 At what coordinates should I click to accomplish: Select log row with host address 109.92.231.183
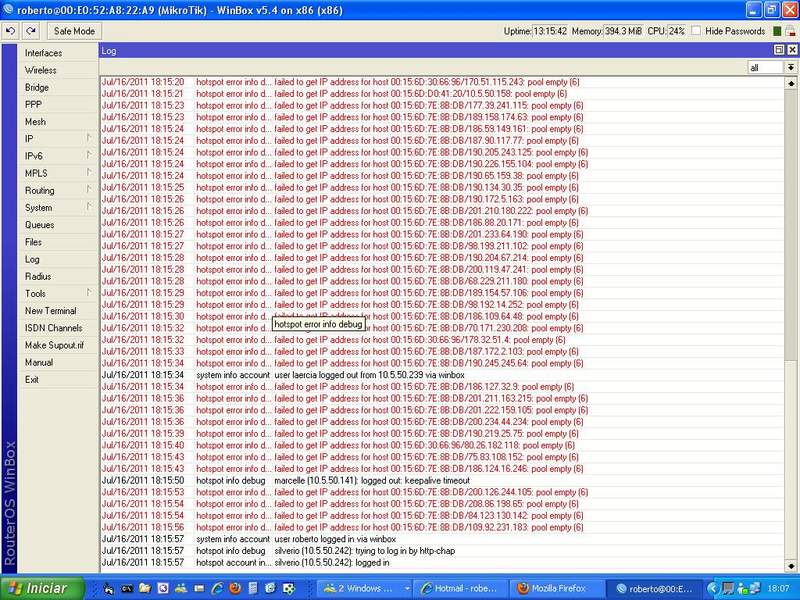[x=442, y=528]
